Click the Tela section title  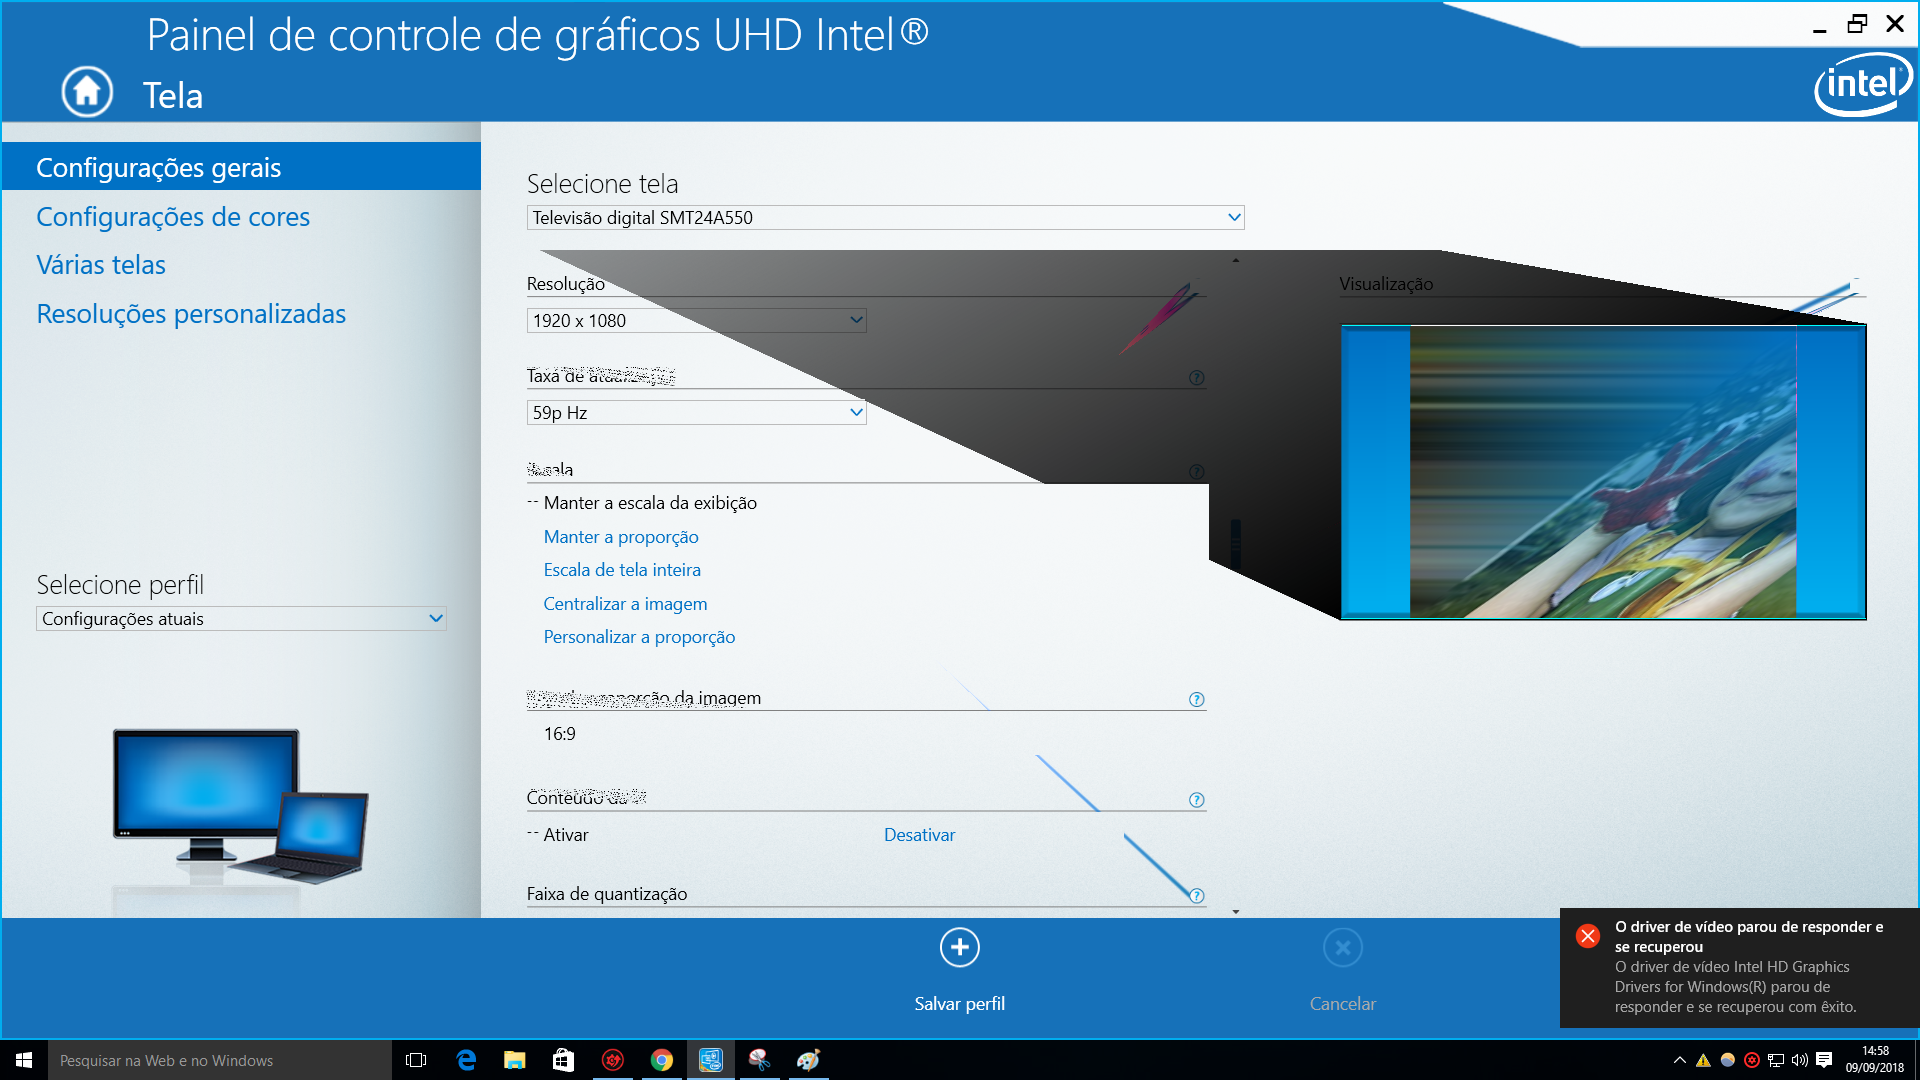coord(173,96)
